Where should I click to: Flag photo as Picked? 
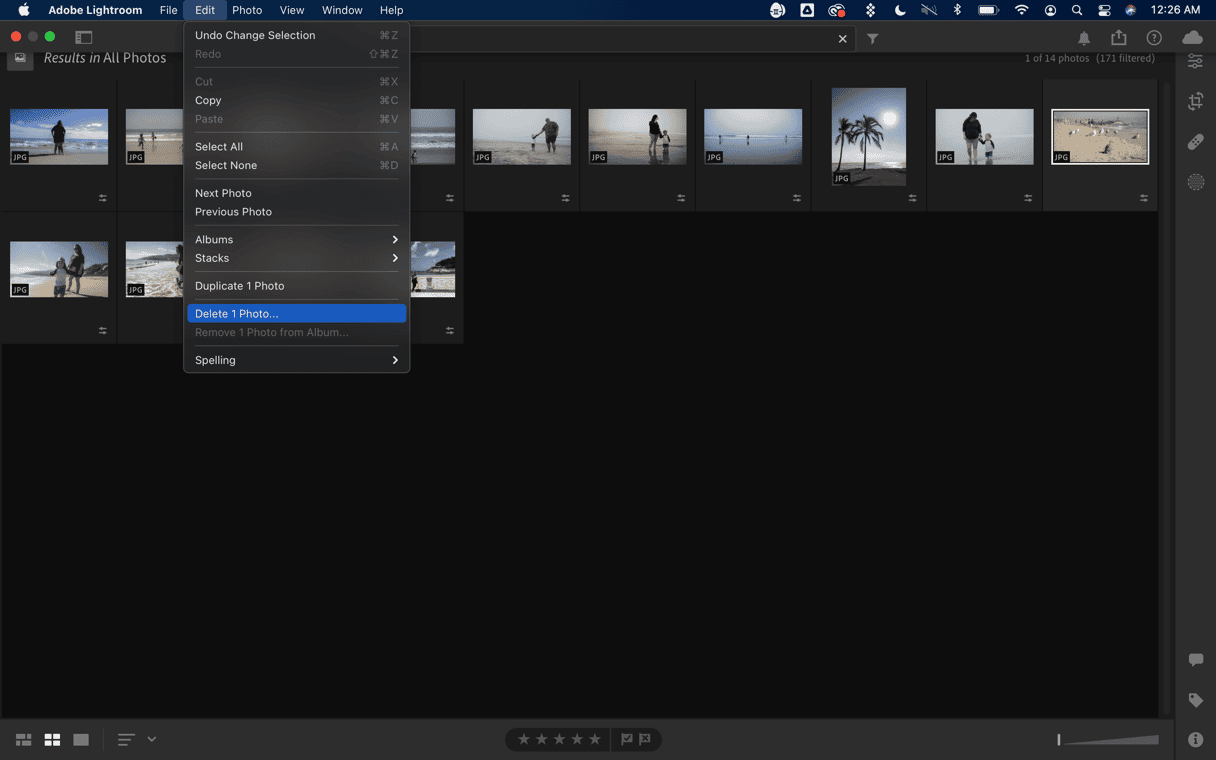click(627, 739)
